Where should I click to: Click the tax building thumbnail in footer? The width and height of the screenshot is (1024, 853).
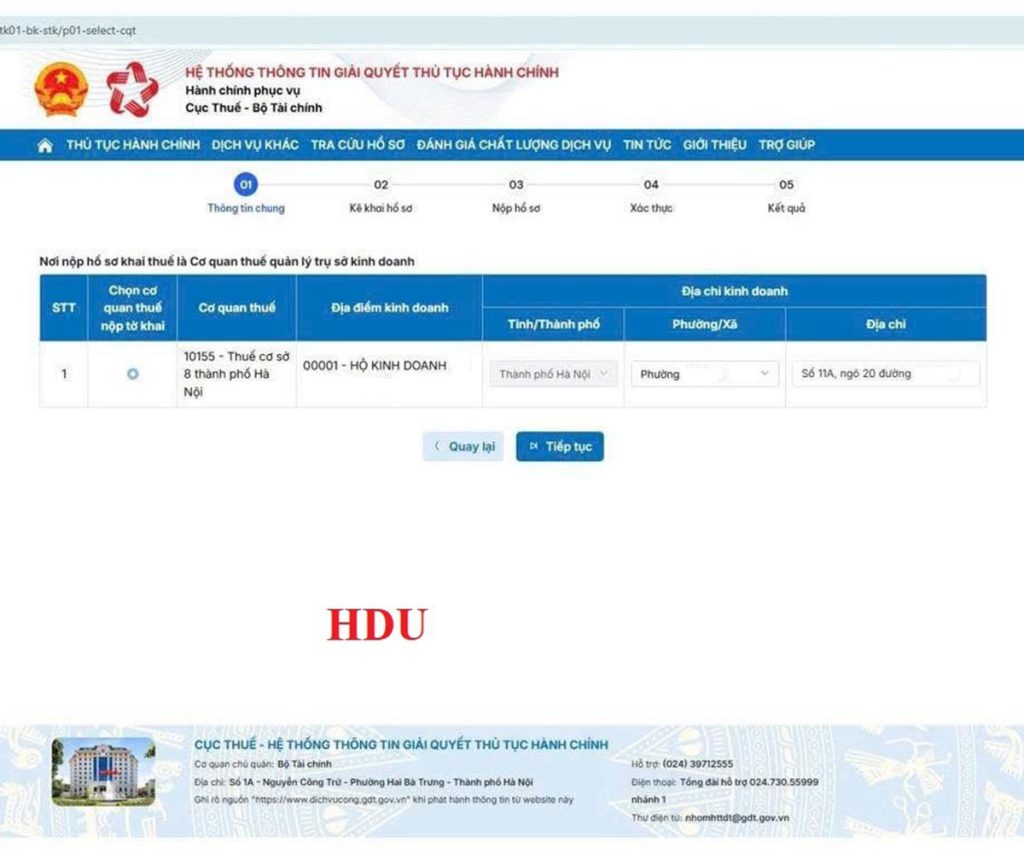(103, 772)
